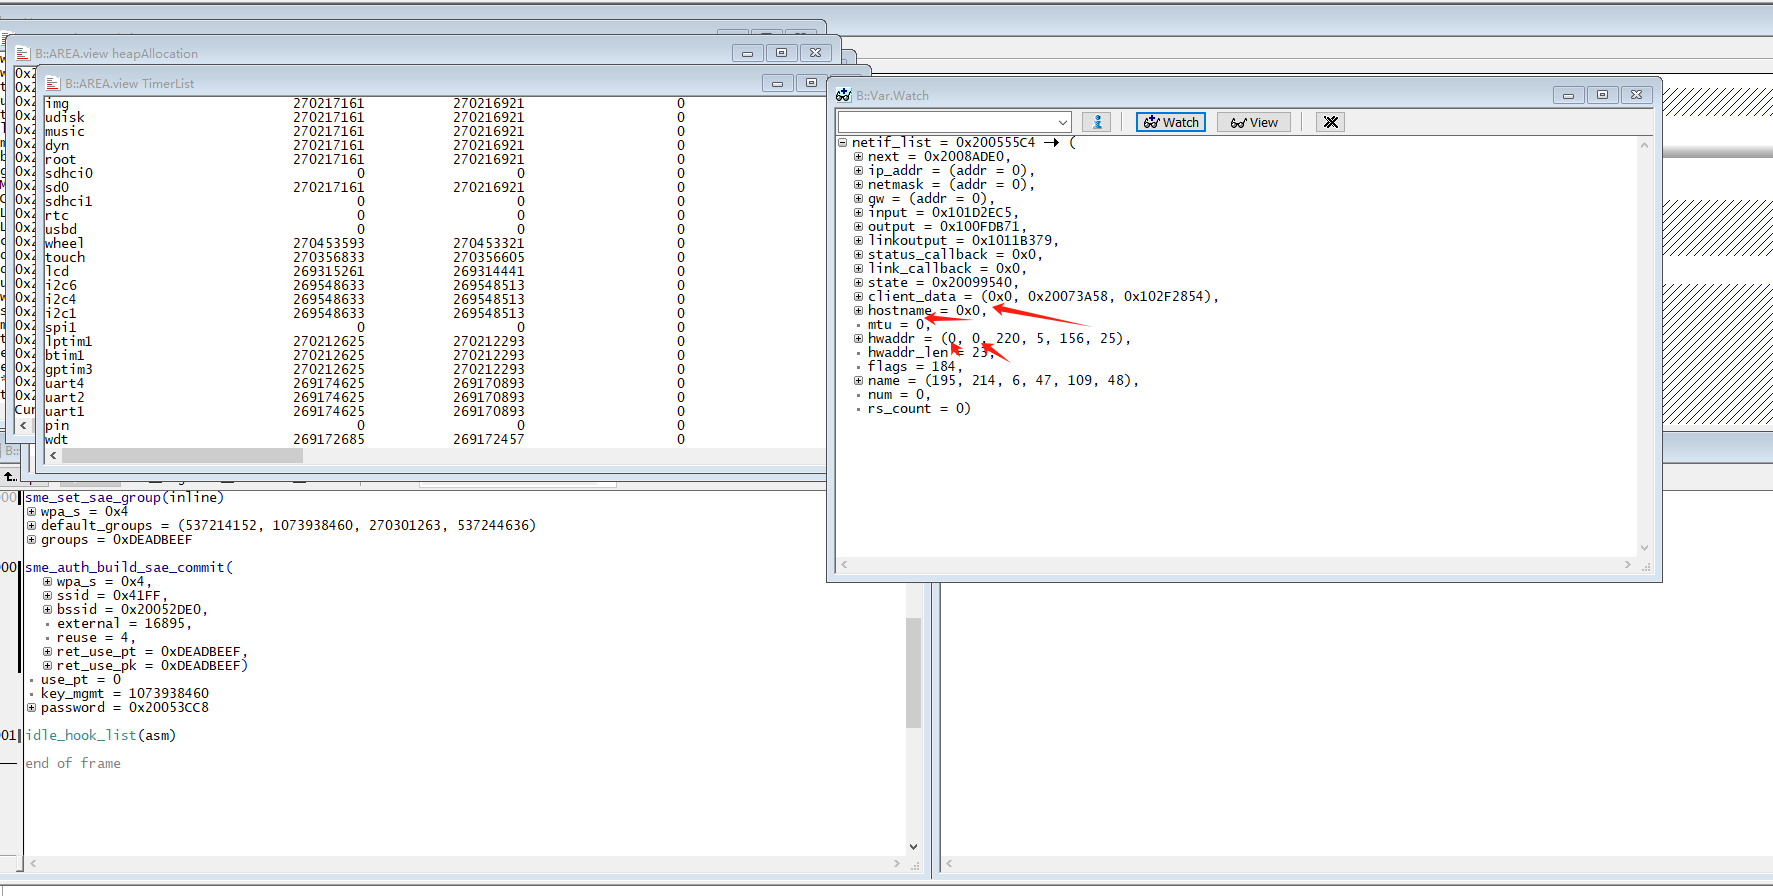Expand the hostname member node
The image size is (1773, 896).
pyautogui.click(x=858, y=311)
